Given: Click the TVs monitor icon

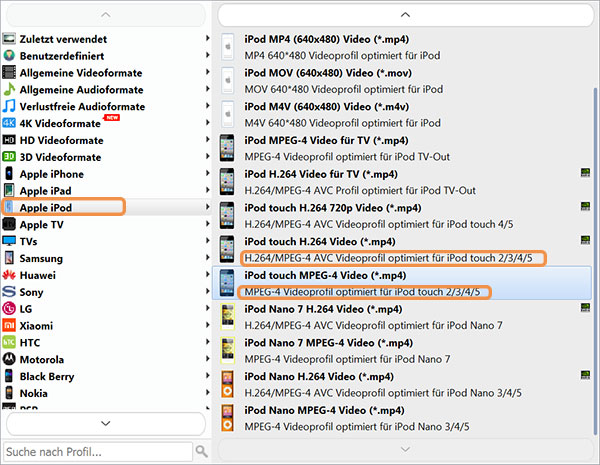Looking at the screenshot, I should tap(9, 241).
